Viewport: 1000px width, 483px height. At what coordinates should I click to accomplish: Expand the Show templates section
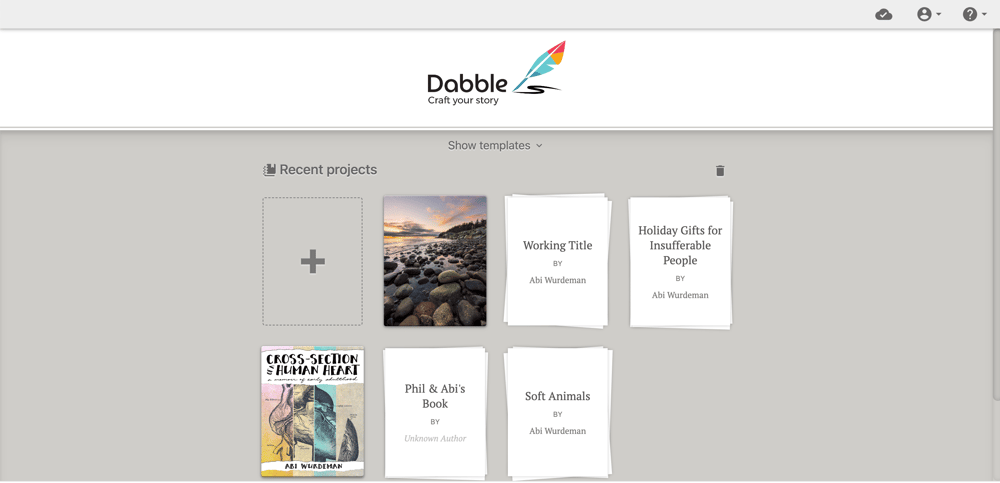(495, 145)
